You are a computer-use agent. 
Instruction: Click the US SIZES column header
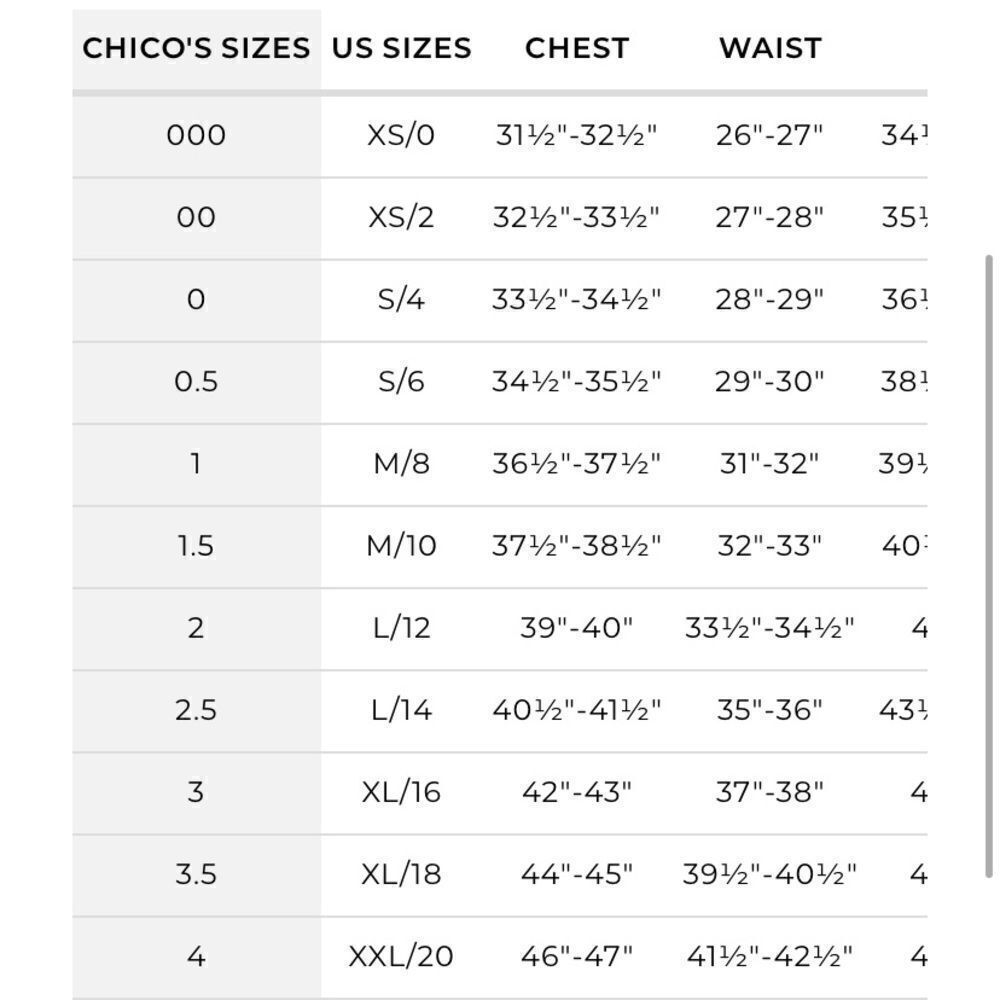(x=402, y=48)
